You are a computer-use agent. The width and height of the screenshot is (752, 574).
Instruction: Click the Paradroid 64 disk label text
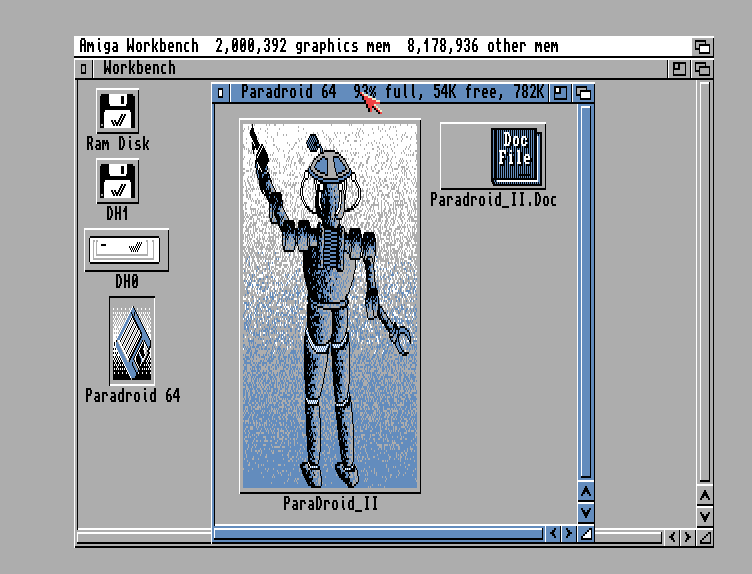pos(132,396)
